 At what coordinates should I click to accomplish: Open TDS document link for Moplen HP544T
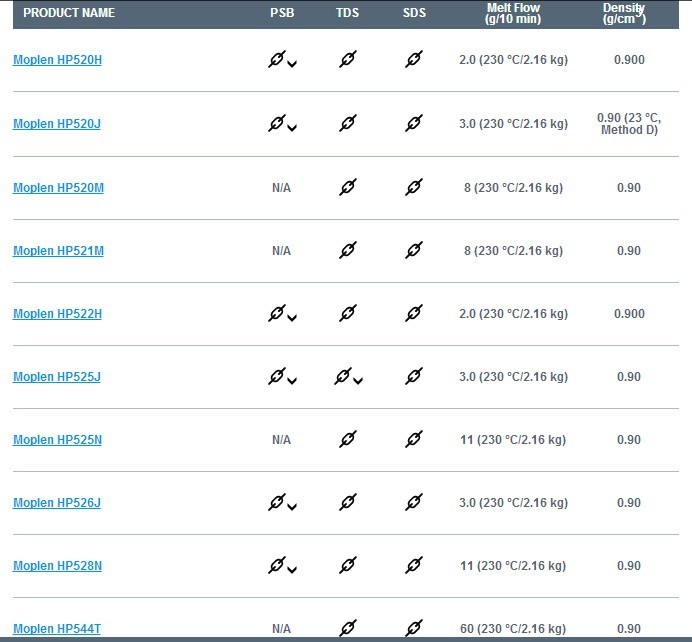pos(348,628)
